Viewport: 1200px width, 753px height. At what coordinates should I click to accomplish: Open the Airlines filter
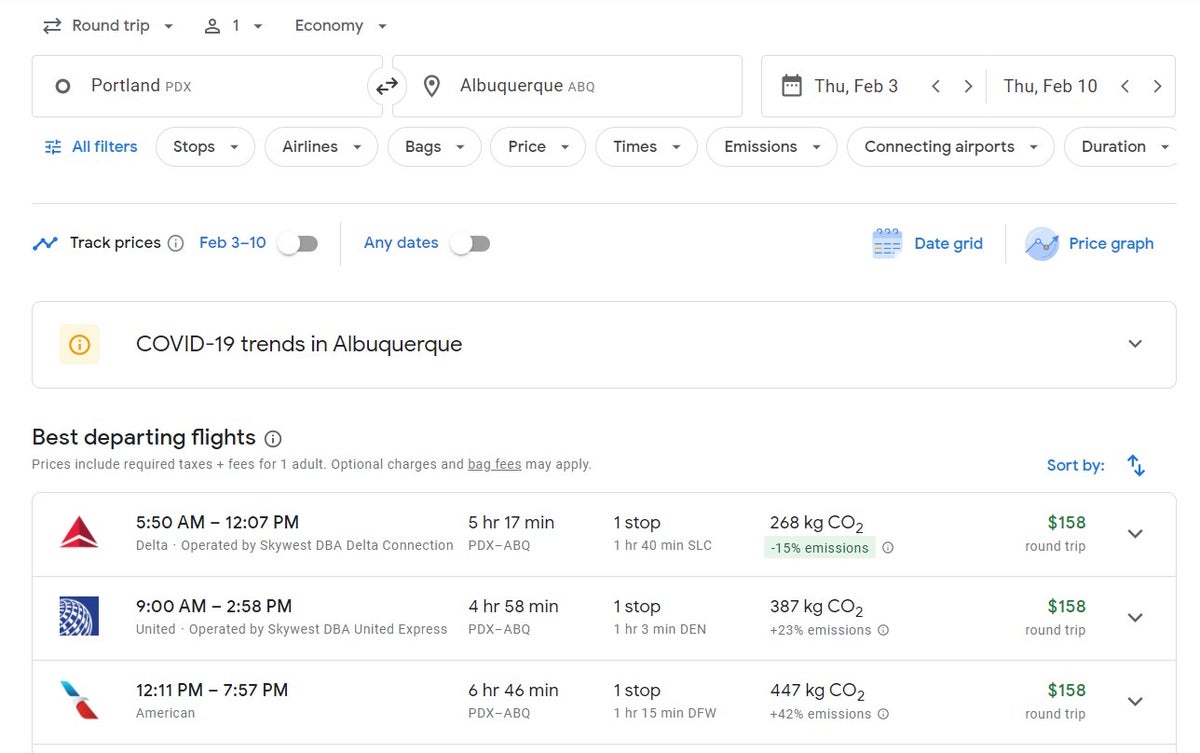[320, 146]
